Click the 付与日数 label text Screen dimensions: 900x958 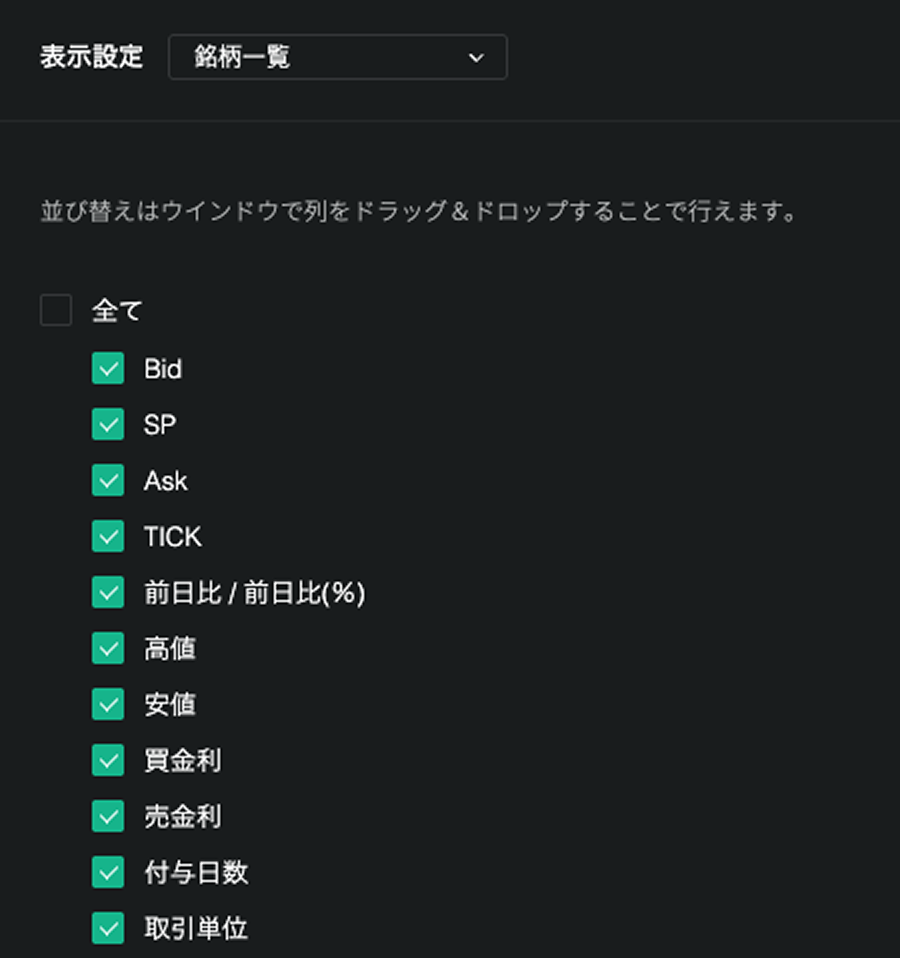196,873
